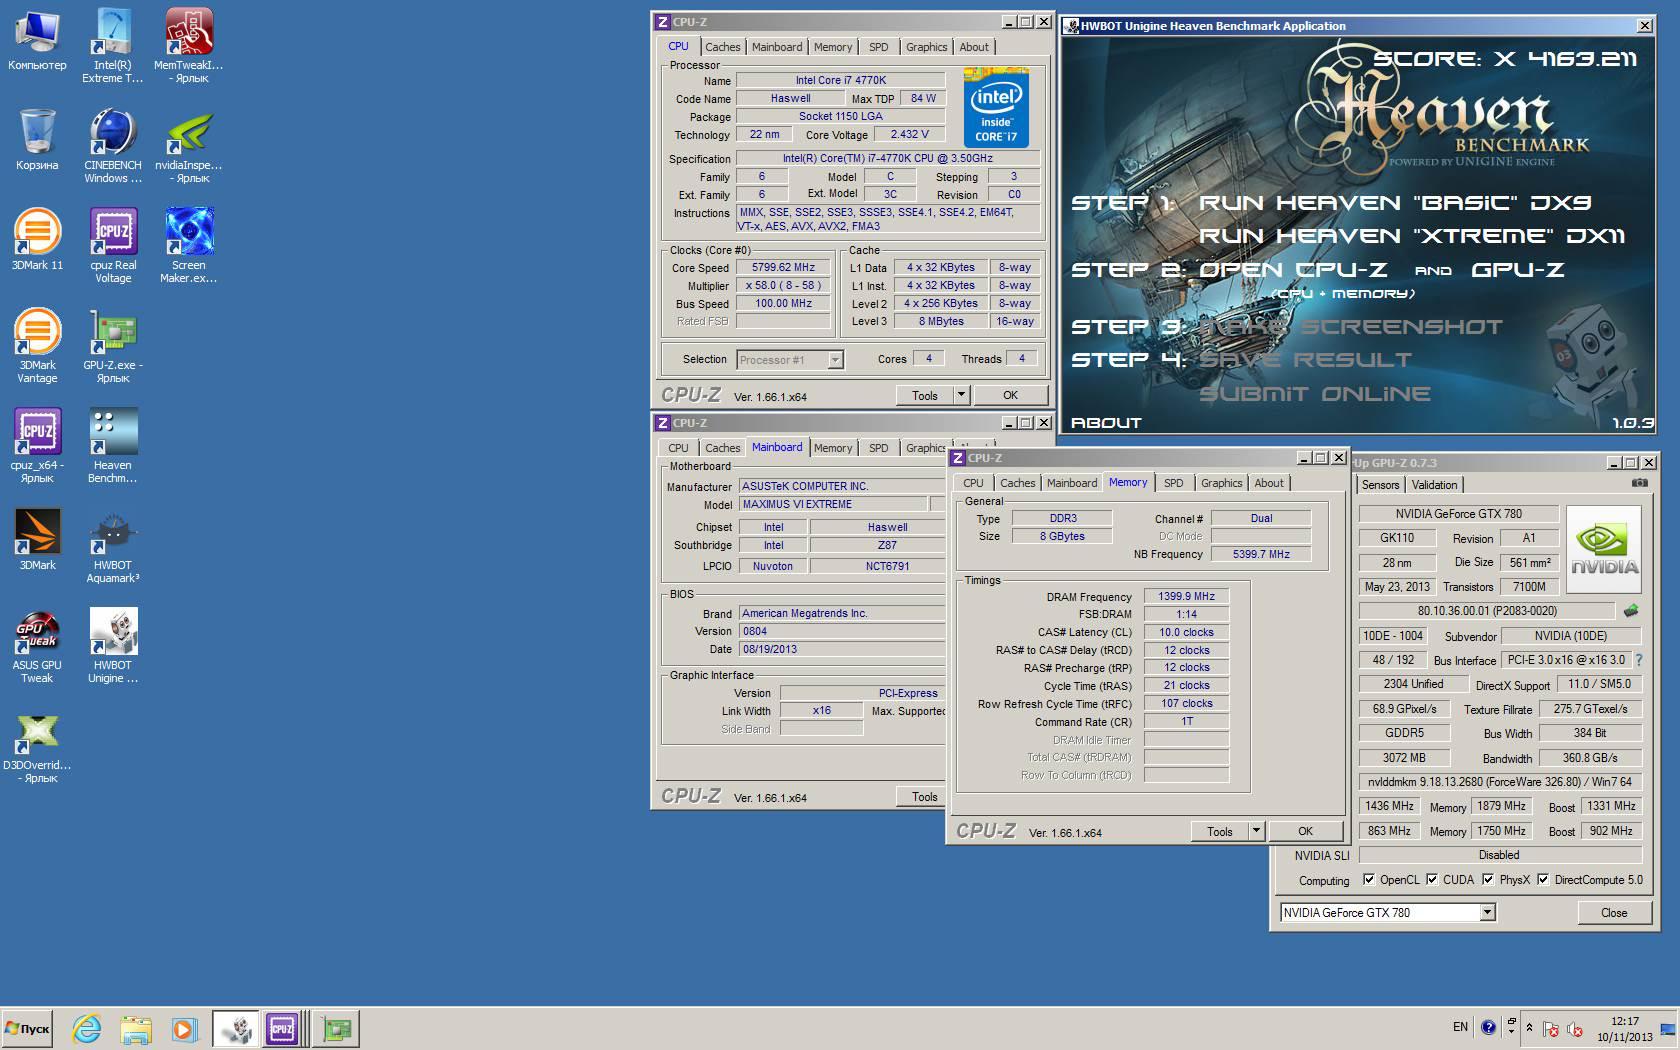
Task: Toggle the CUDA checkbox in GPU-Z
Action: [1432, 880]
